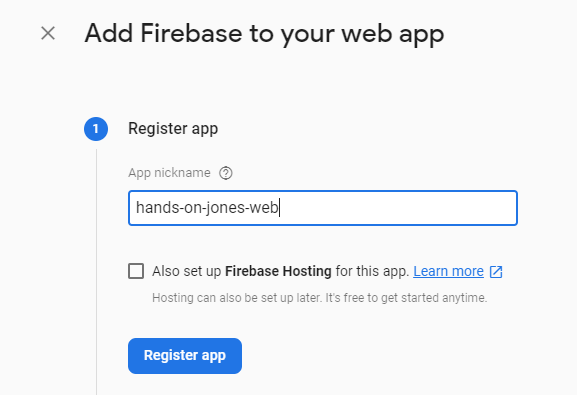
Task: Enable the Firebase Hosting checkbox
Action: (136, 271)
